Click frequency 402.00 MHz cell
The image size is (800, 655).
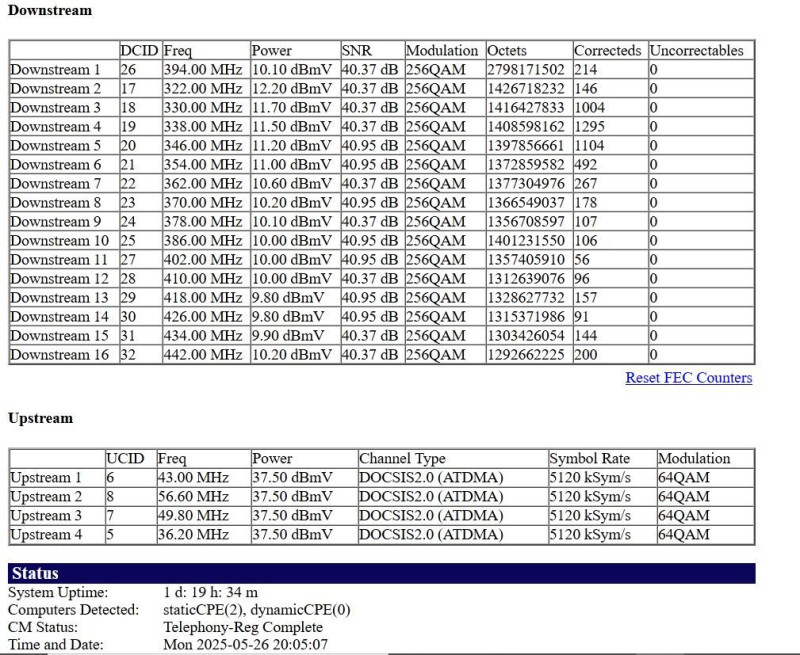tap(203, 260)
